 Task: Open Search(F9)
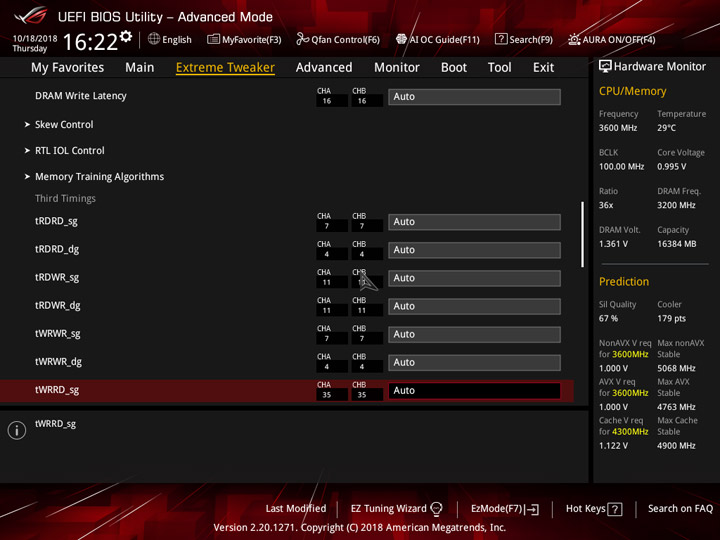(524, 39)
